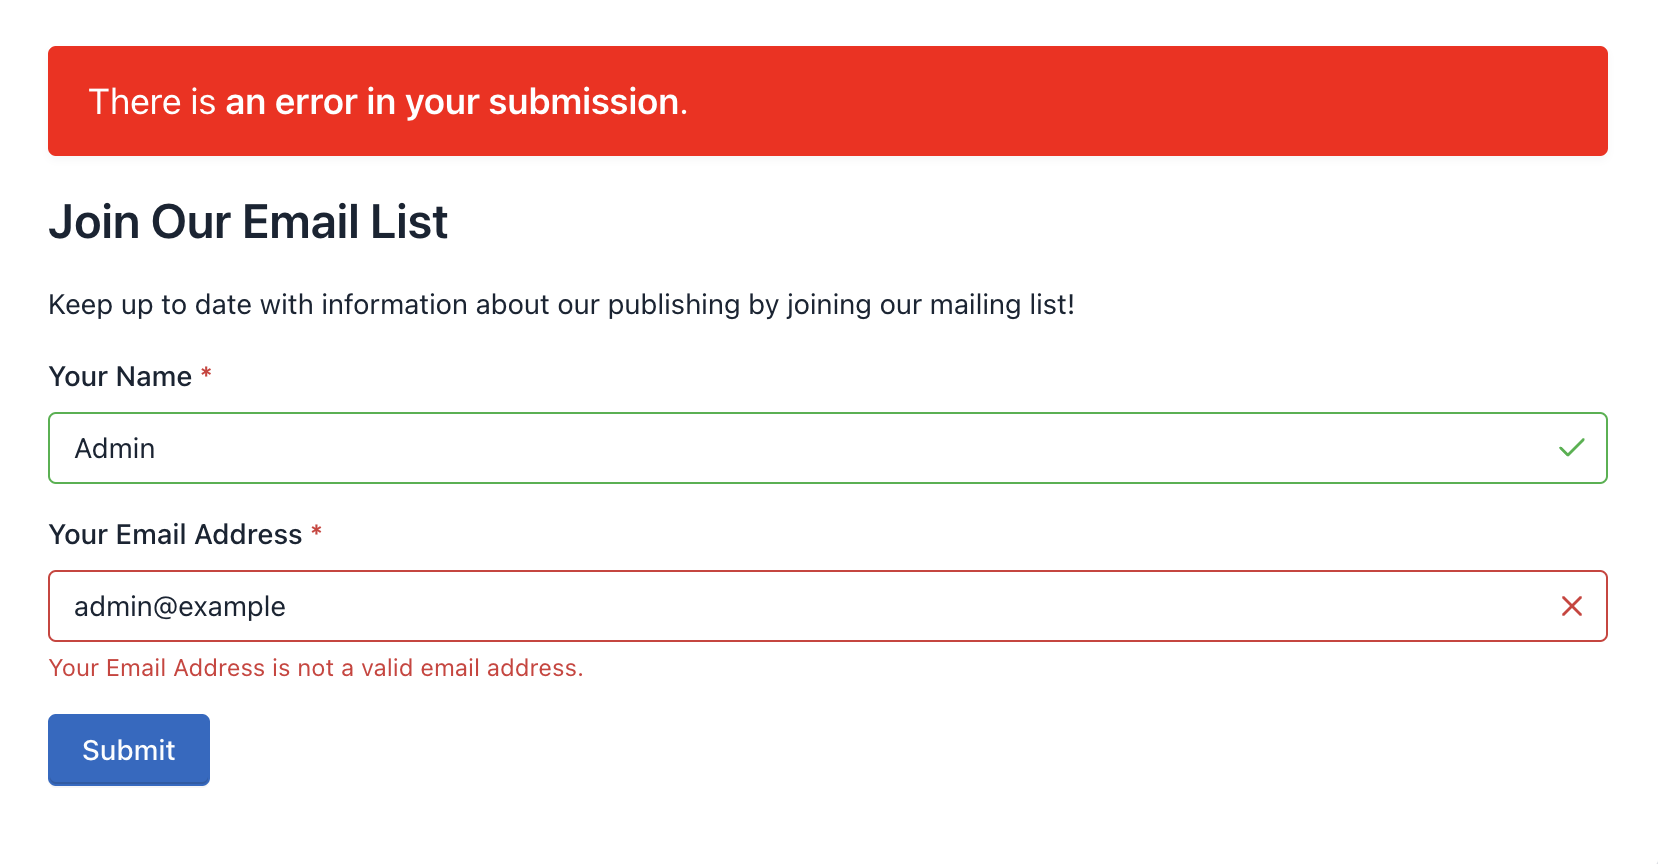Click the email validation error message text

[x=316, y=667]
